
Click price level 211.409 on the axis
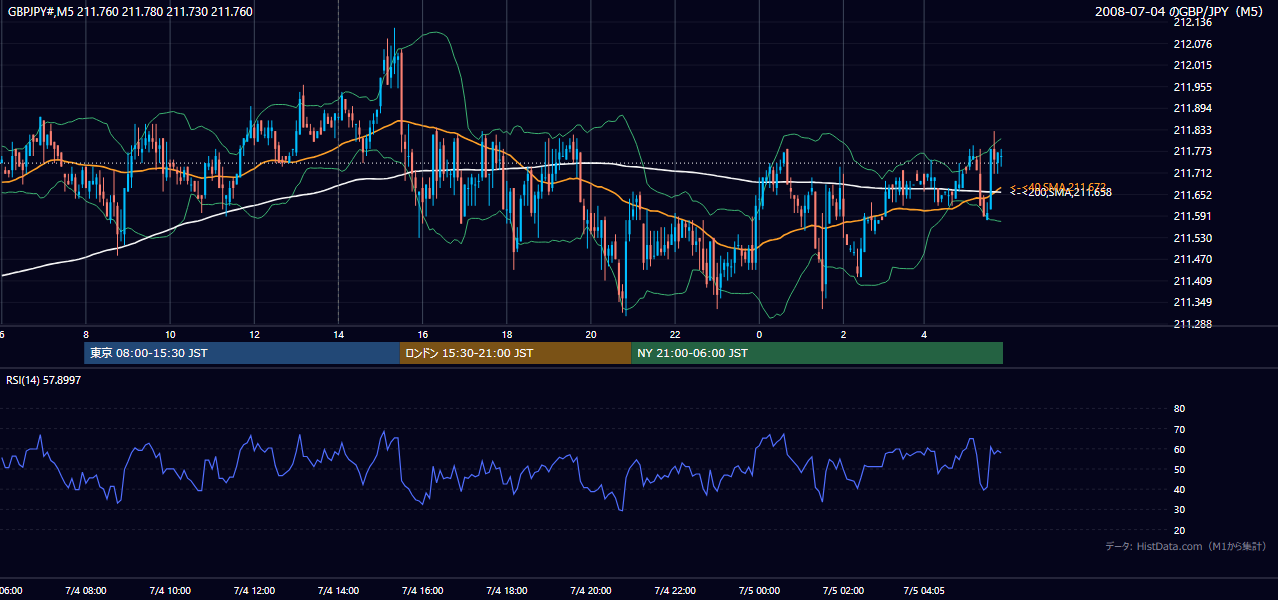pos(1193,281)
